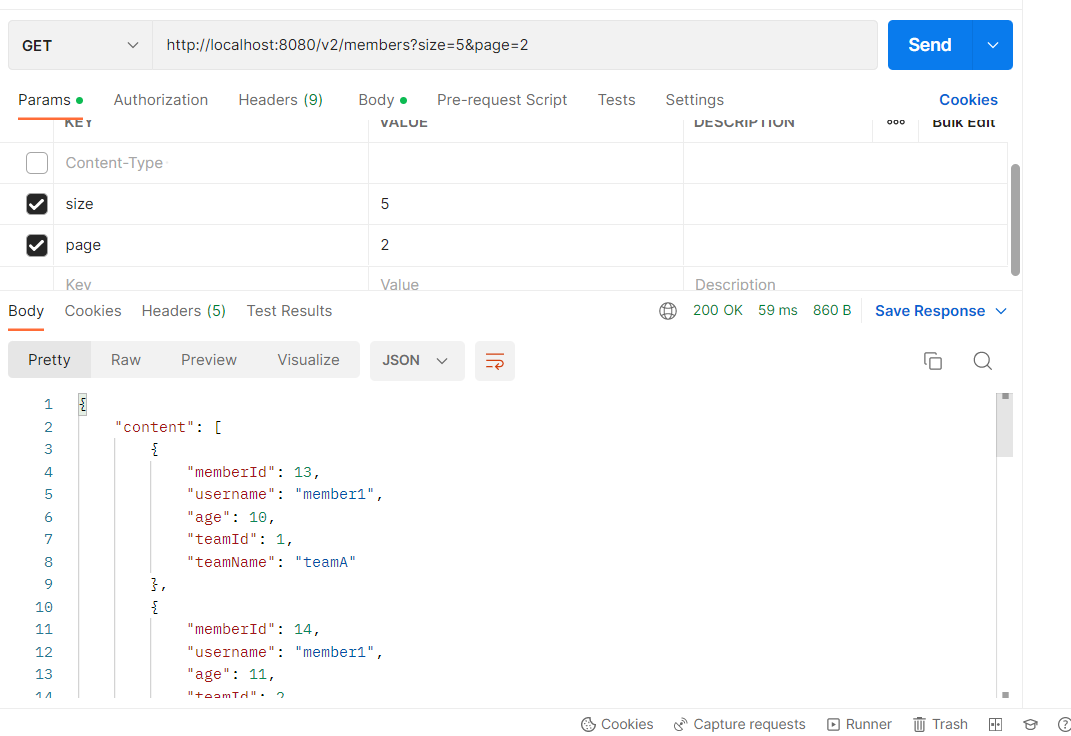Toggle the two-pane layout icon in the footer
The width and height of the screenshot is (1071, 736).
coord(995,724)
